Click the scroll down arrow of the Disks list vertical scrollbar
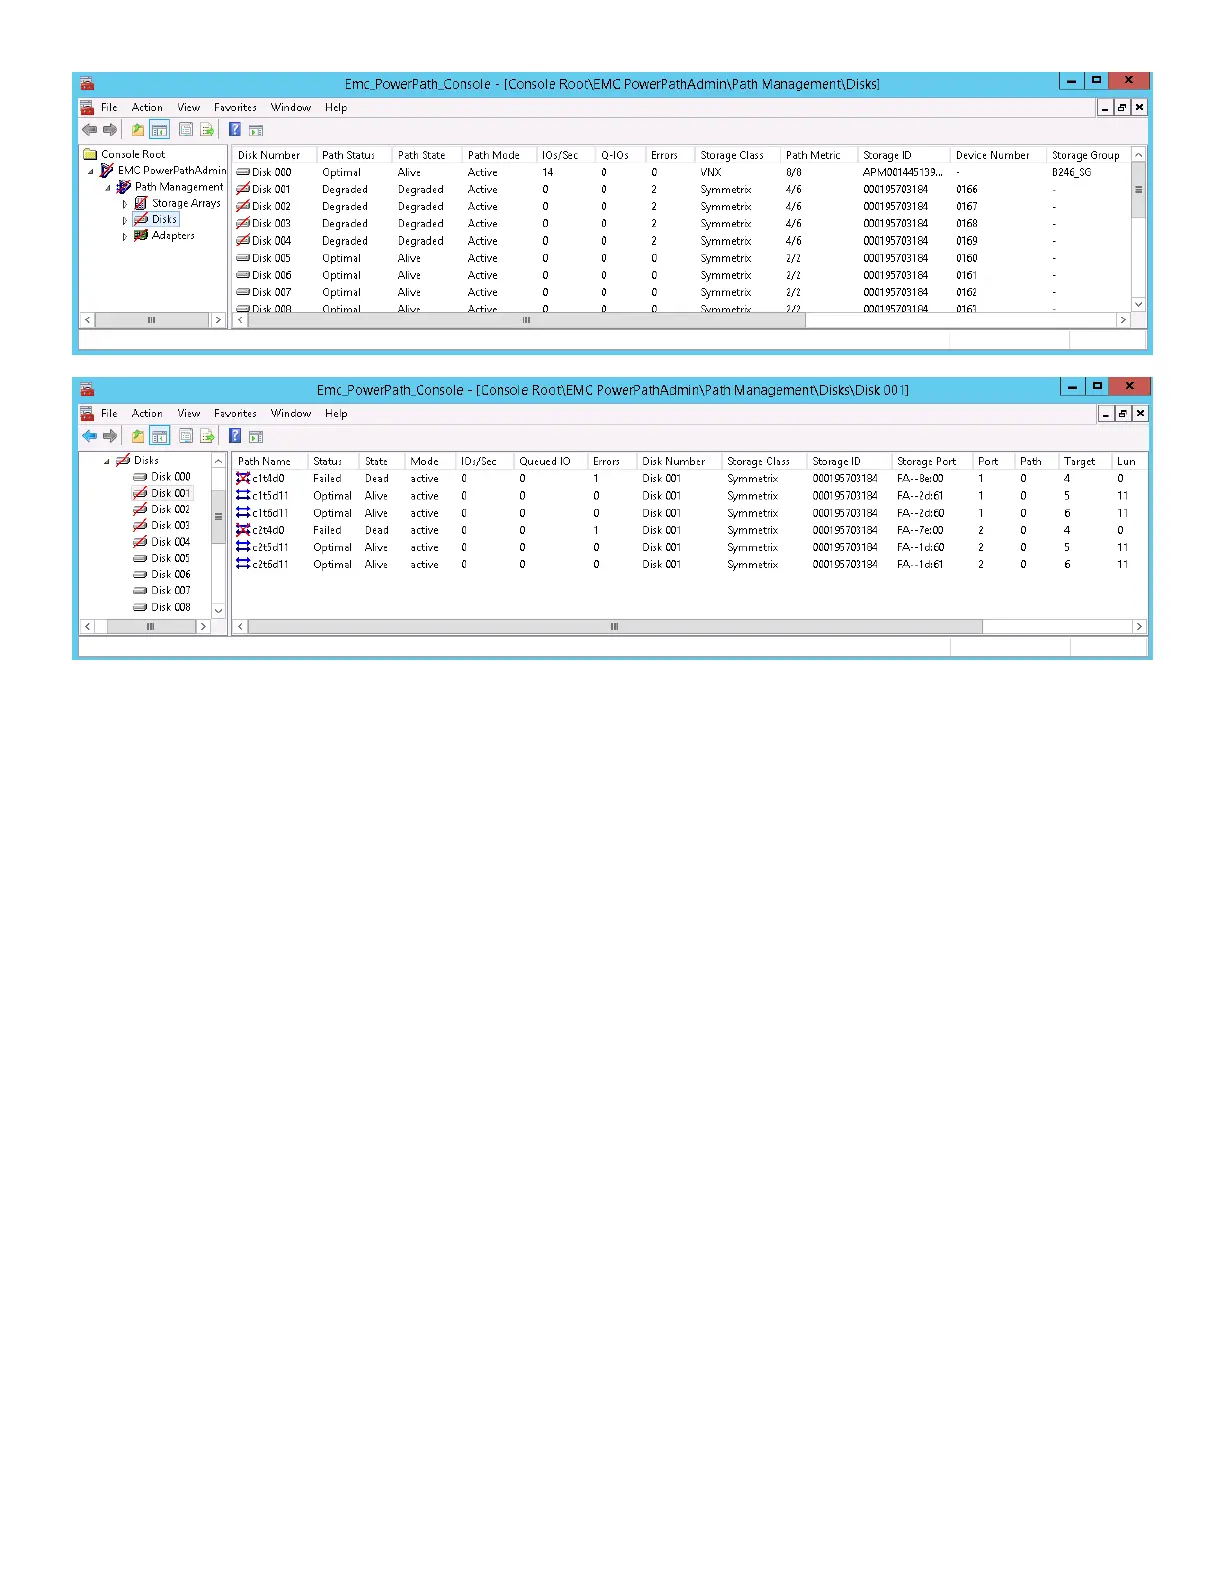Screen dimensions: 1224x1584 click(x=1138, y=304)
